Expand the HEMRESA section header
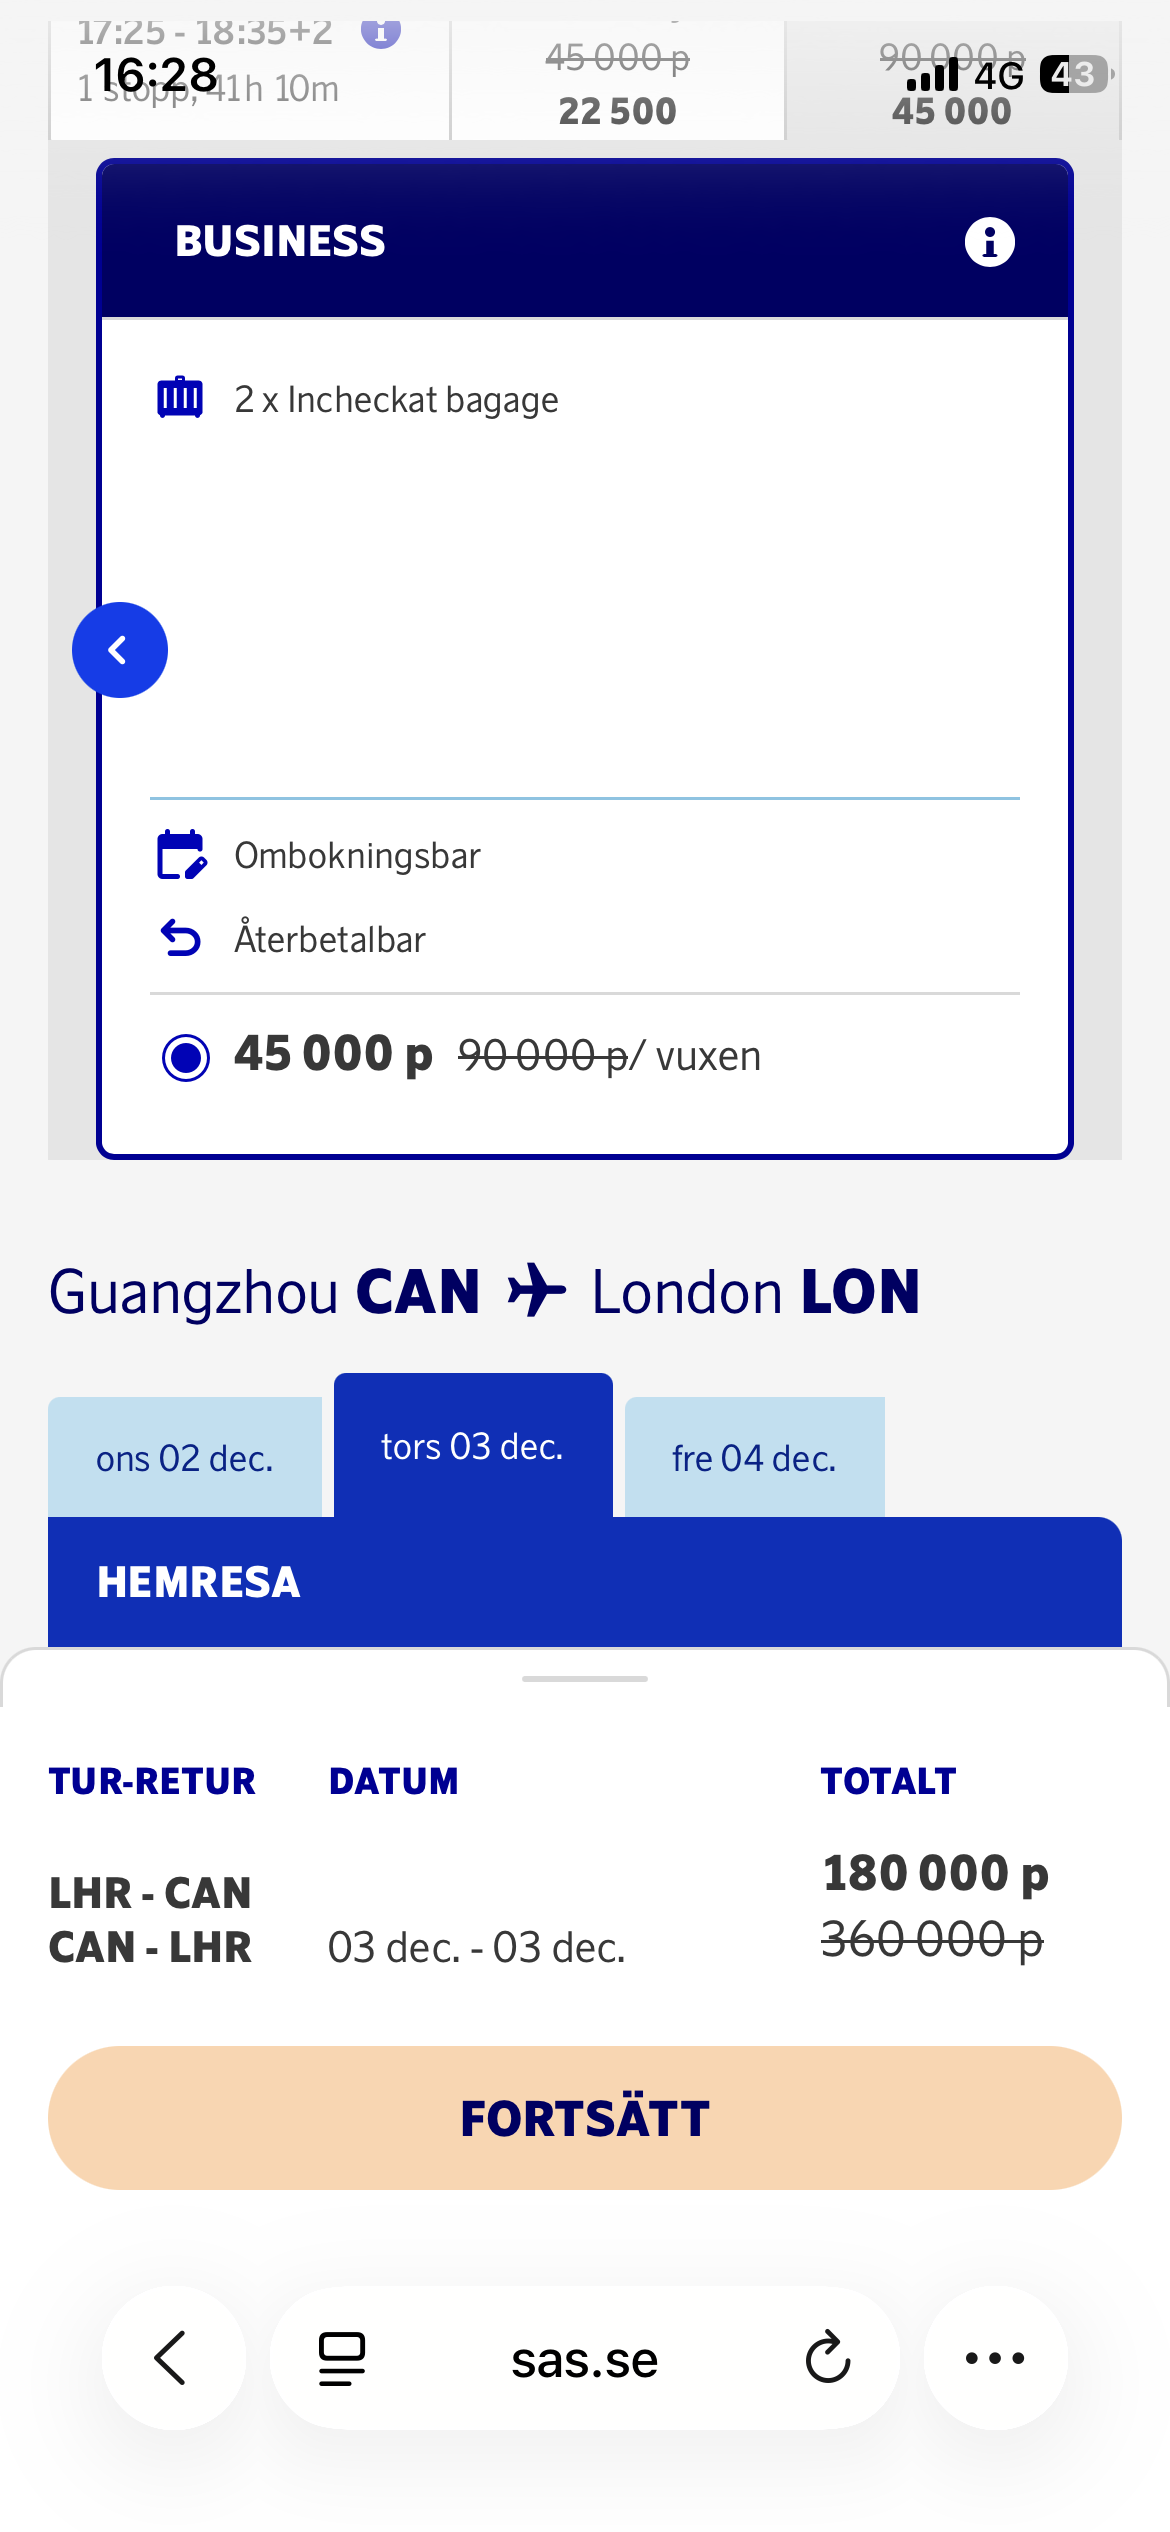1170x2532 pixels. tap(584, 1582)
